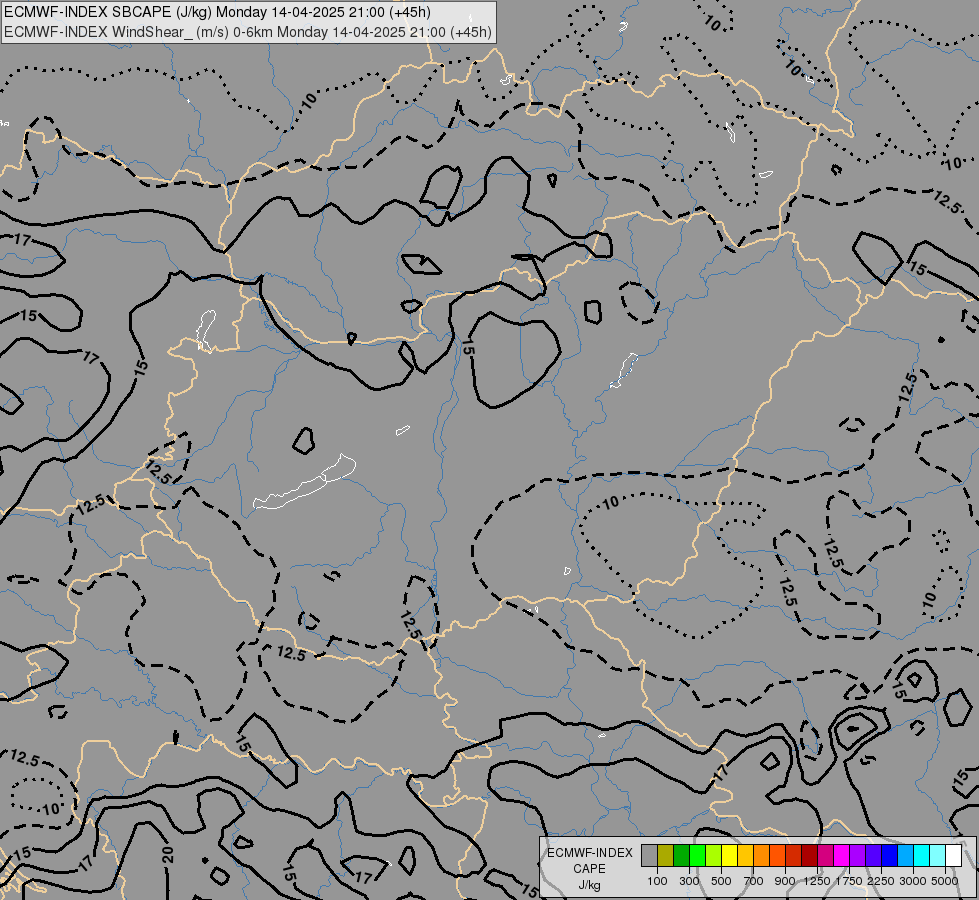
Task: Click the 500 legend value
Action: (x=721, y=881)
